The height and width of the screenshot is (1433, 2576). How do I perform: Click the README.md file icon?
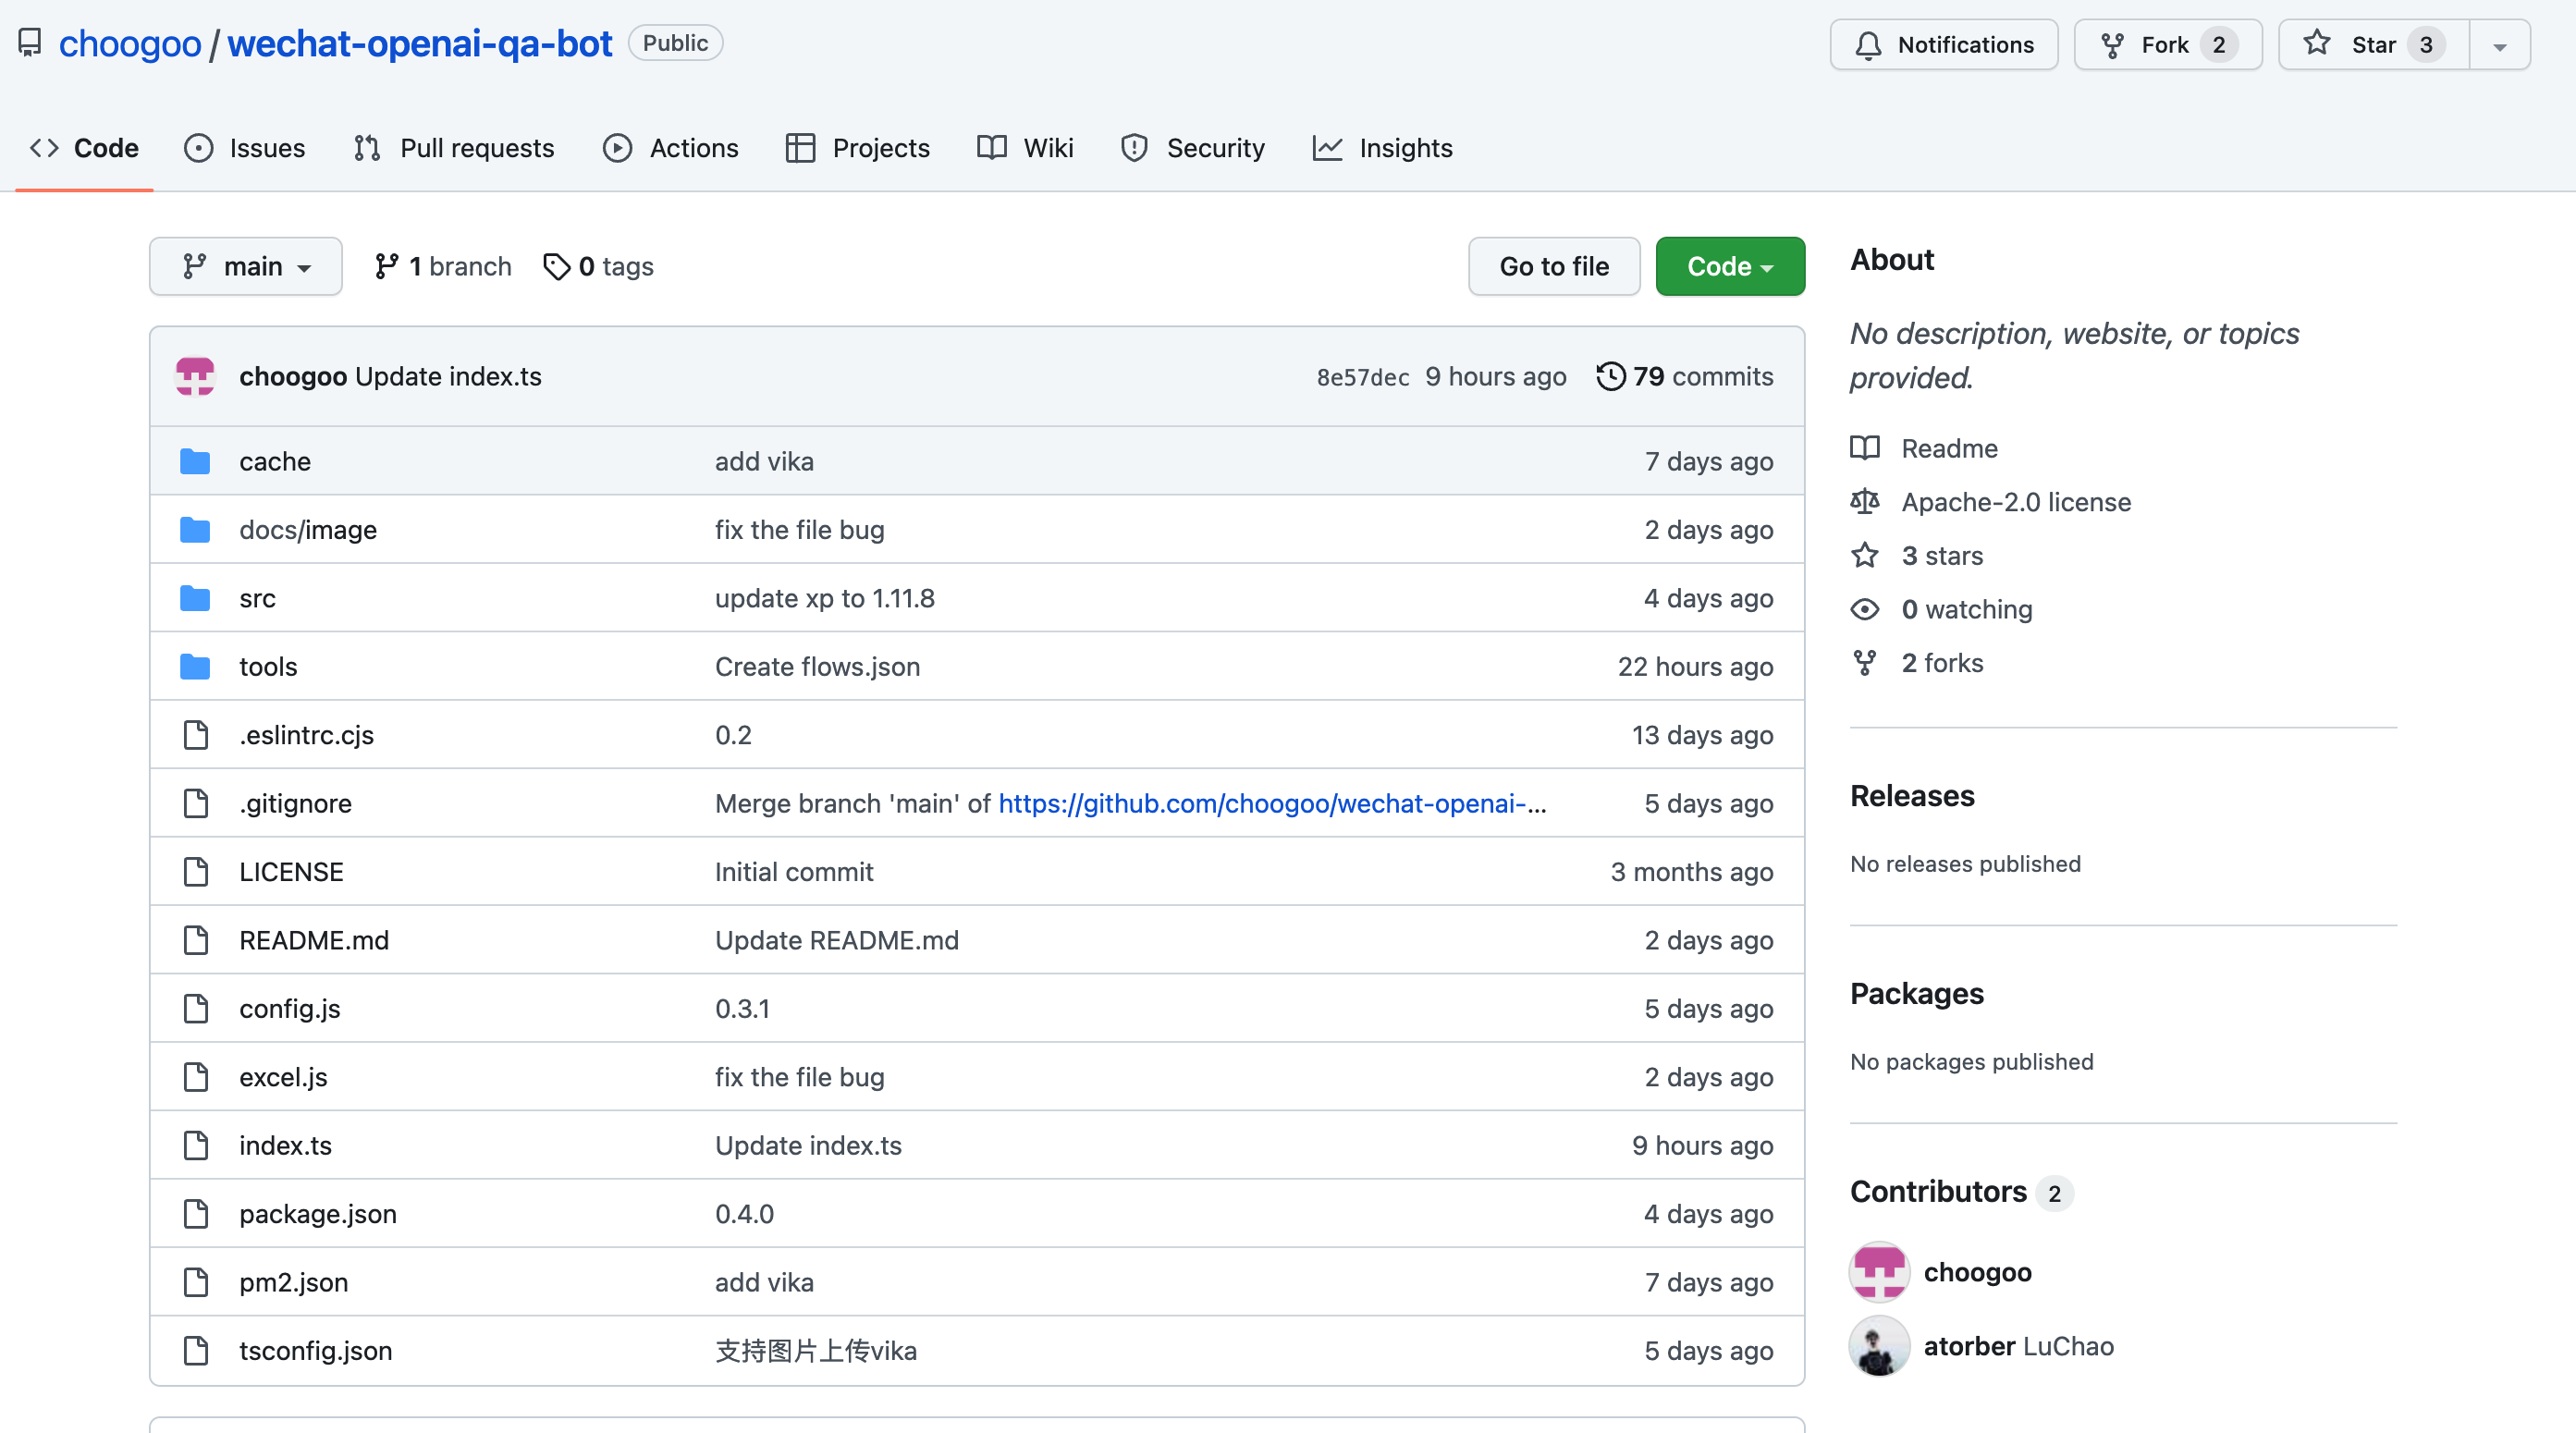click(x=196, y=940)
